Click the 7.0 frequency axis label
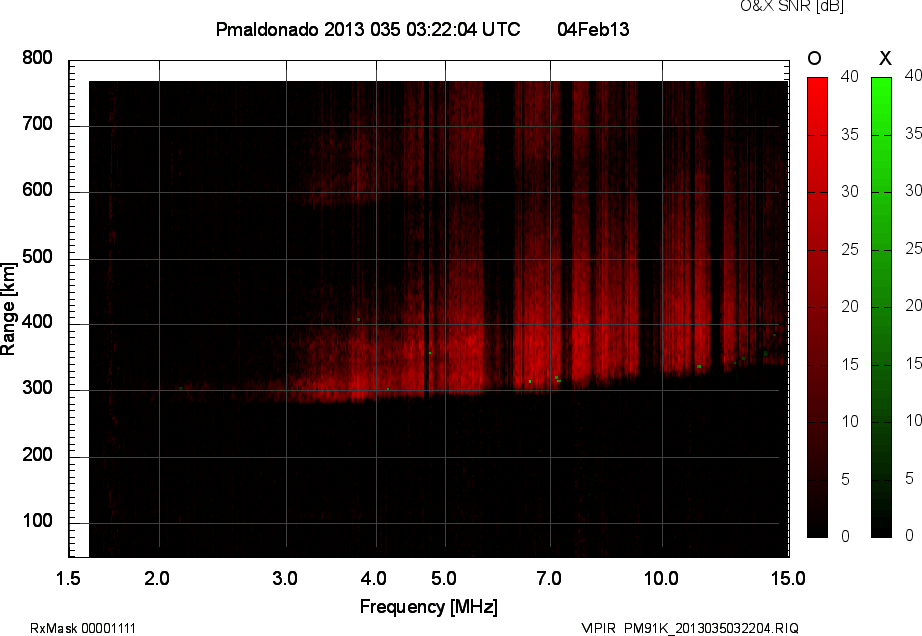 (x=549, y=578)
